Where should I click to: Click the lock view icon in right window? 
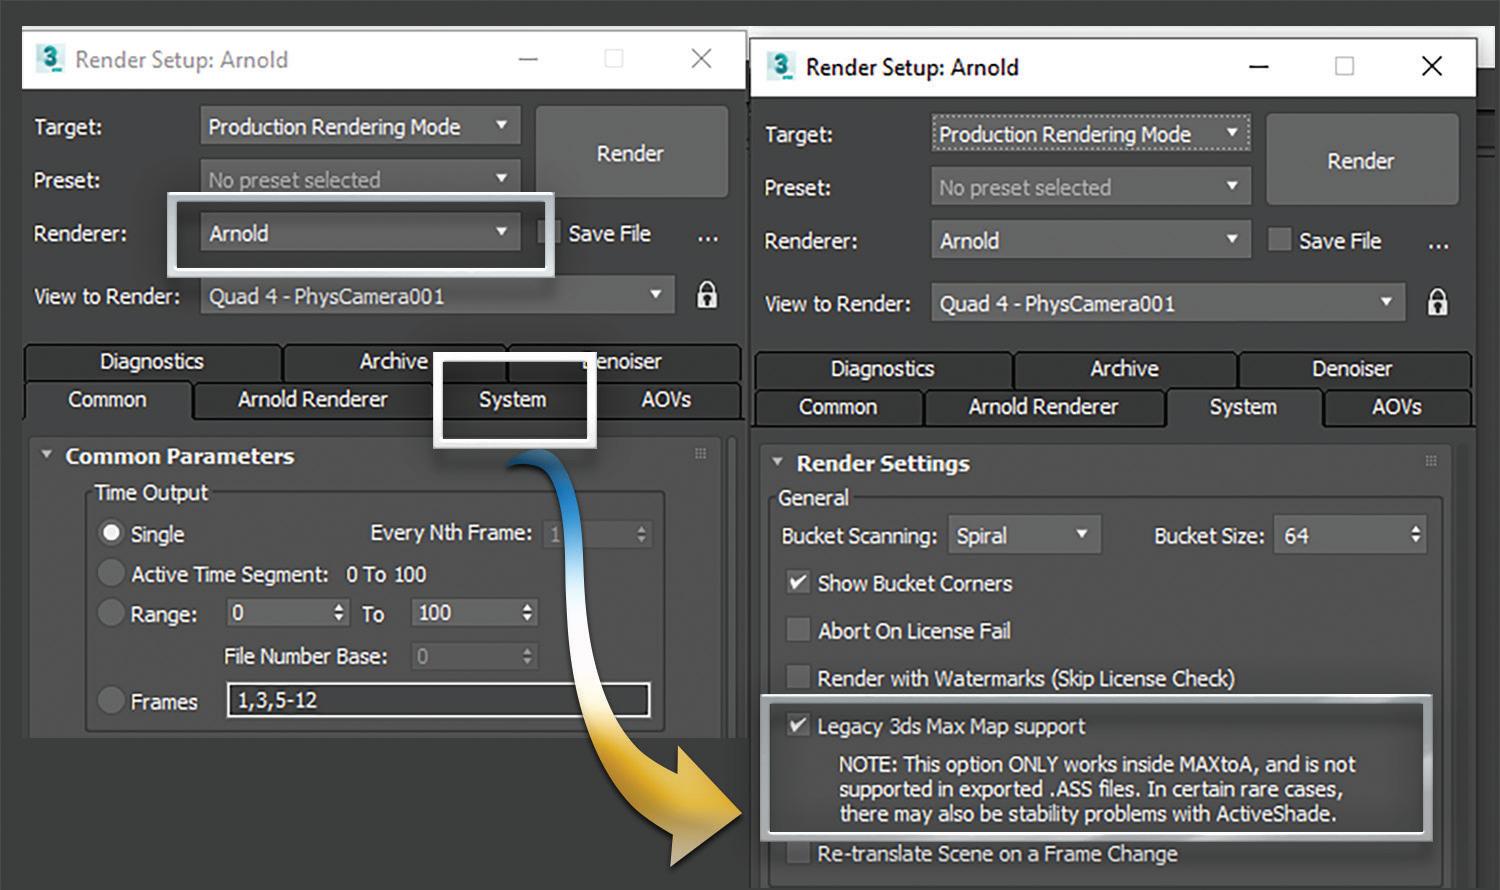point(1437,302)
